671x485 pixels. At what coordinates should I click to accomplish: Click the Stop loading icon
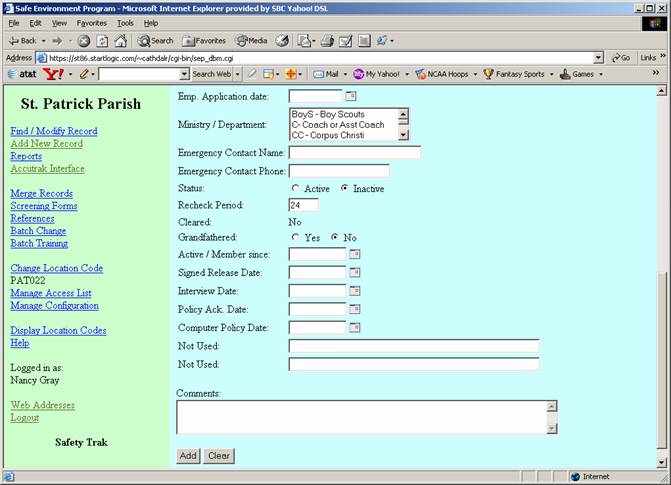pos(84,41)
